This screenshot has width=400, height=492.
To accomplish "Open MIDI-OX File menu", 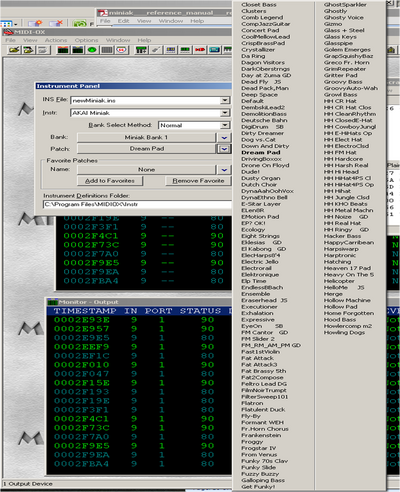I will tap(10, 40).
